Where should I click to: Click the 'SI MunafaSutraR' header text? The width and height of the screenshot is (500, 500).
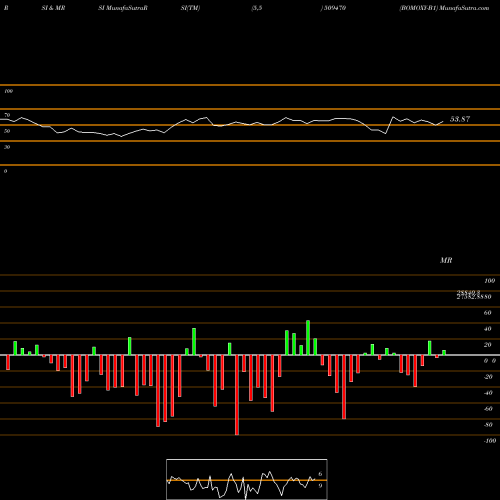pyautogui.click(x=123, y=8)
